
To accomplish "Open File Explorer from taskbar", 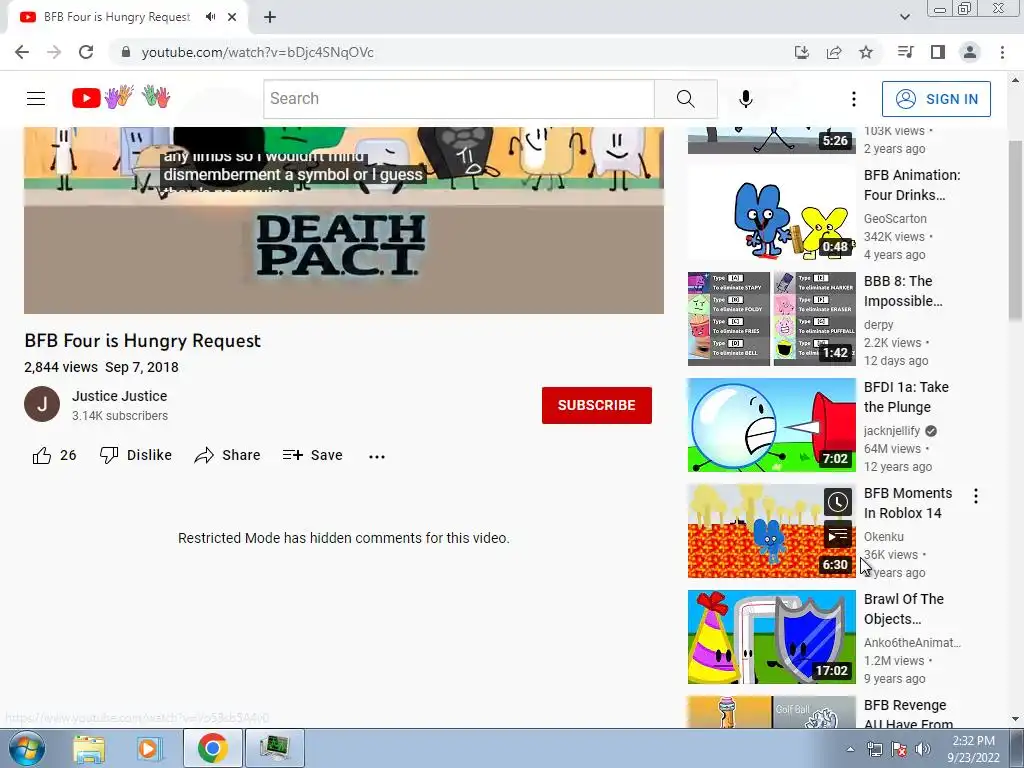I will (x=89, y=748).
